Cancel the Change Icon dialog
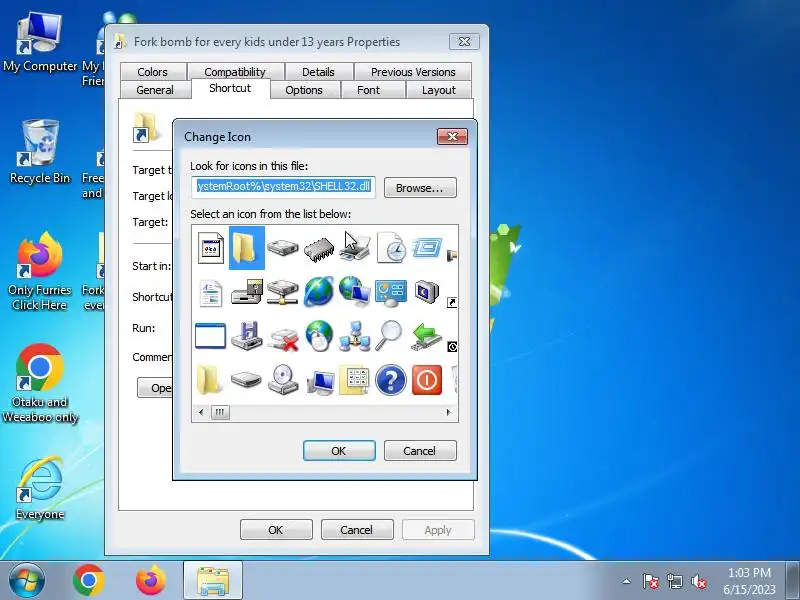This screenshot has width=800, height=600. coord(420,451)
